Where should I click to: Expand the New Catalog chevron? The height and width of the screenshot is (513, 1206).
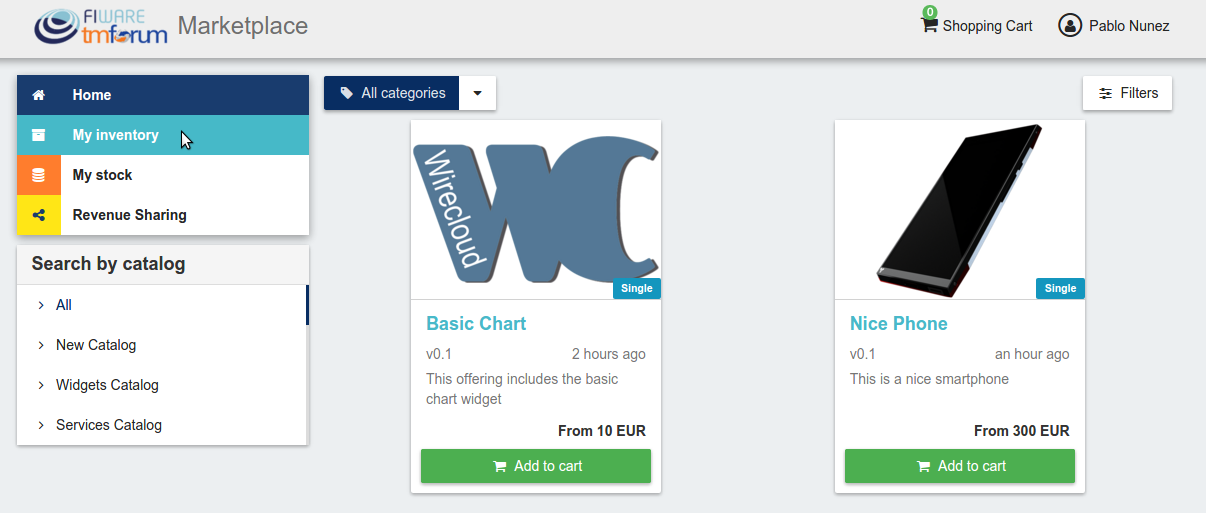pyautogui.click(x=41, y=345)
